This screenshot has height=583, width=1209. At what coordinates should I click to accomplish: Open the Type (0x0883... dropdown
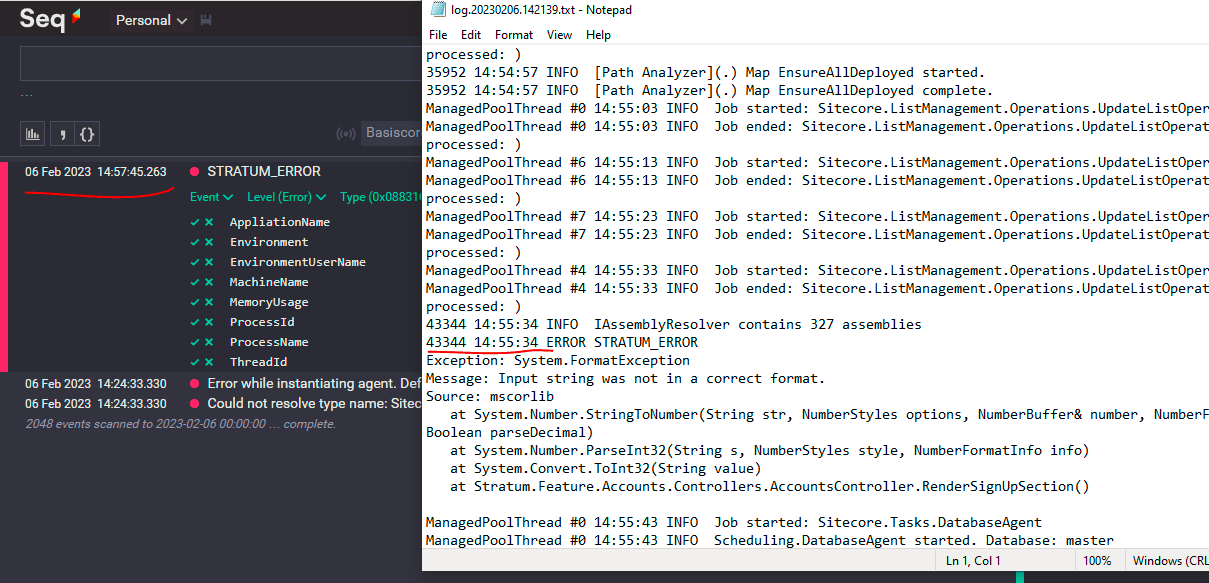pyautogui.click(x=380, y=197)
